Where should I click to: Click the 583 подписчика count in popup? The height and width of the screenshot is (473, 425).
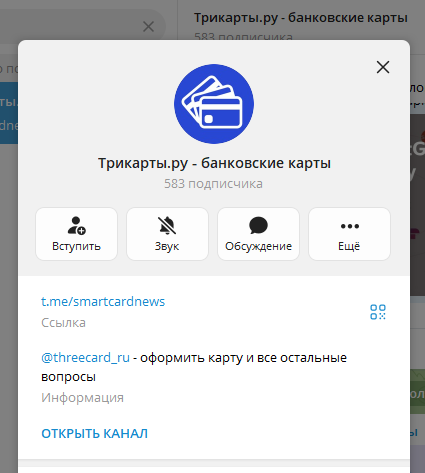tap(213, 184)
